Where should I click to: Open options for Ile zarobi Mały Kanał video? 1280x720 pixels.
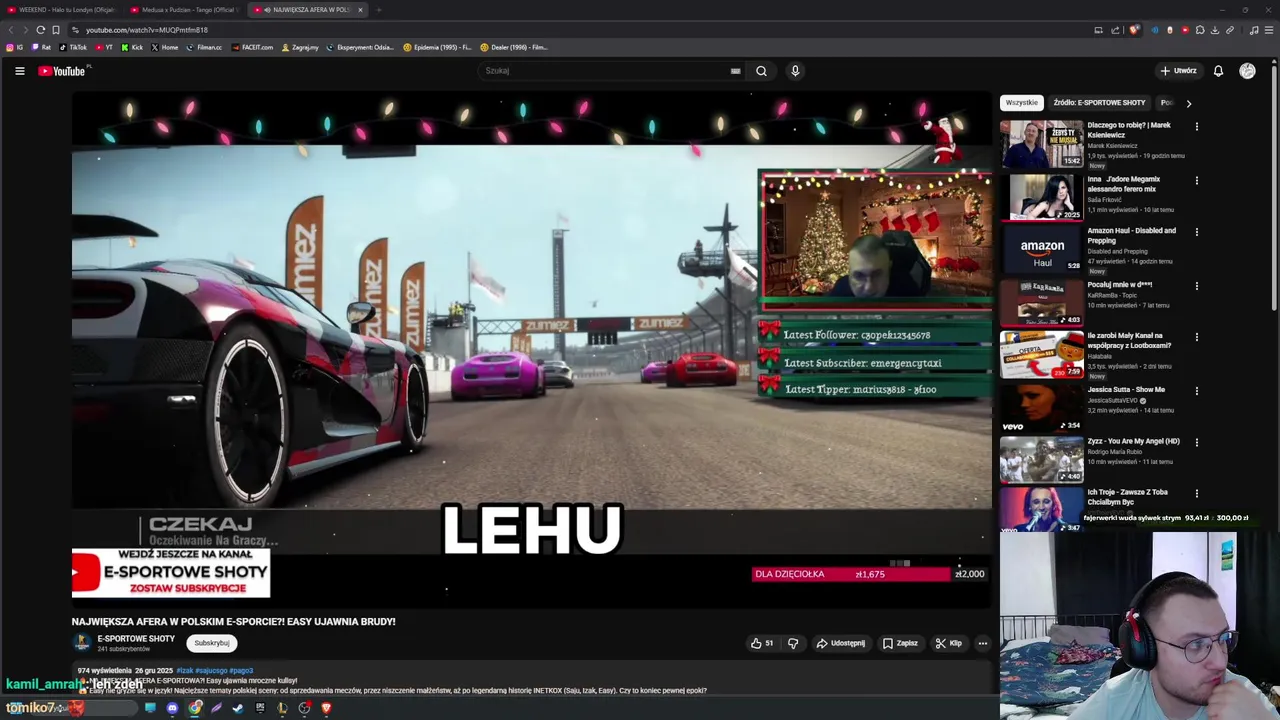1196,337
